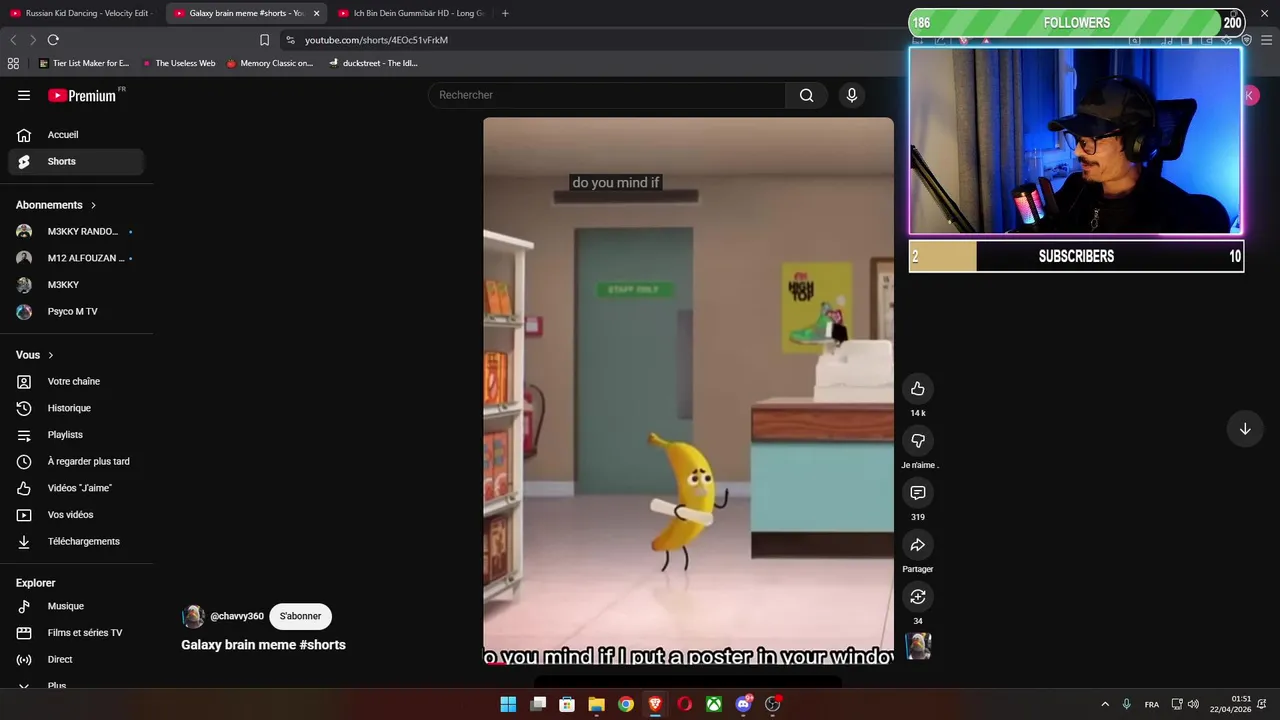Click the Rechercher search field
The width and height of the screenshot is (1280, 720).
click(x=607, y=95)
